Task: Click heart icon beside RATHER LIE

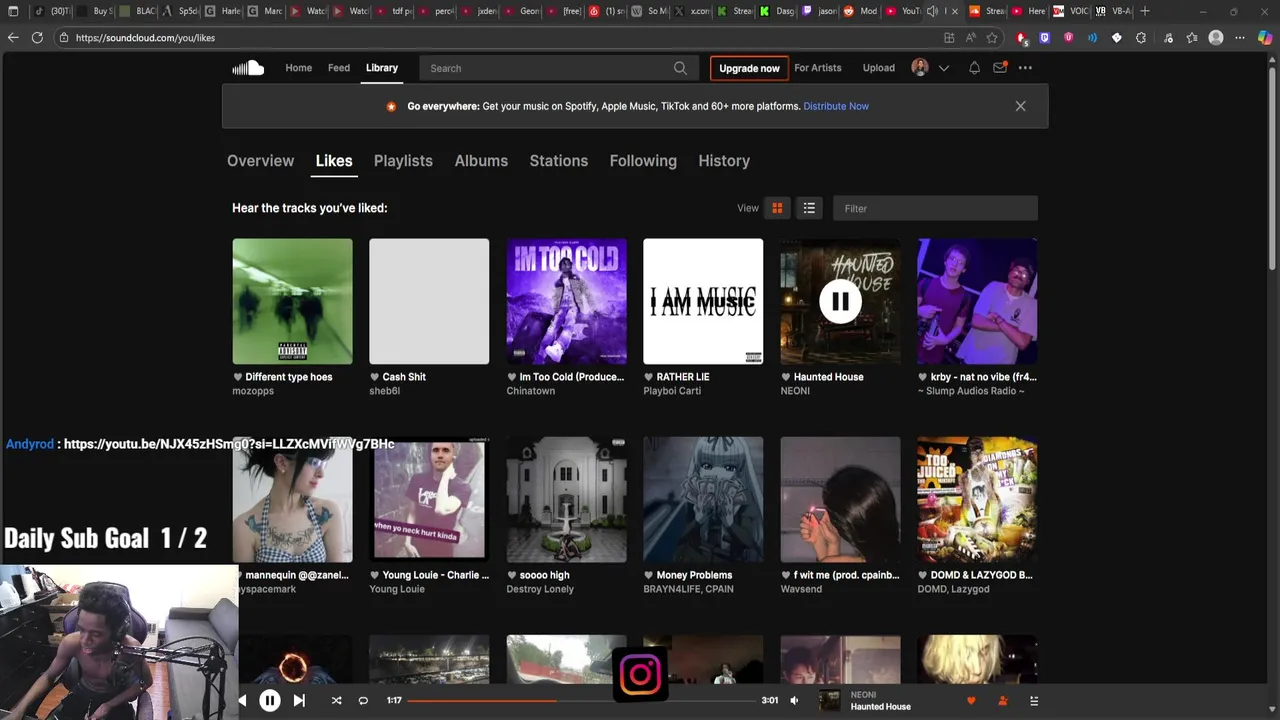Action: (x=649, y=377)
